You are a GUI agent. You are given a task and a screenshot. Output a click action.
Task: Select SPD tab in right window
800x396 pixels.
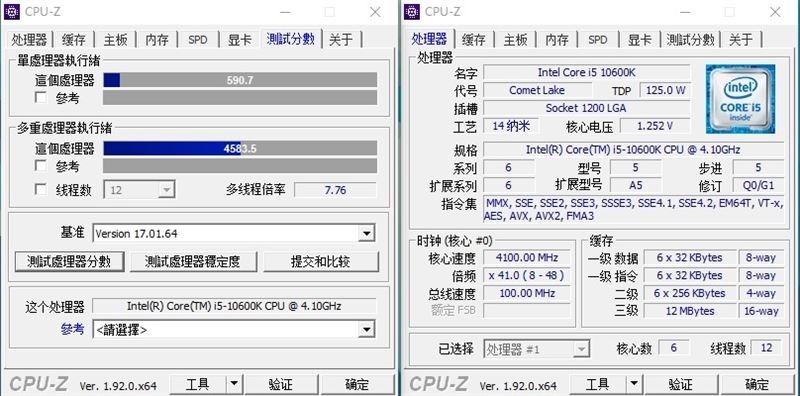click(x=598, y=40)
